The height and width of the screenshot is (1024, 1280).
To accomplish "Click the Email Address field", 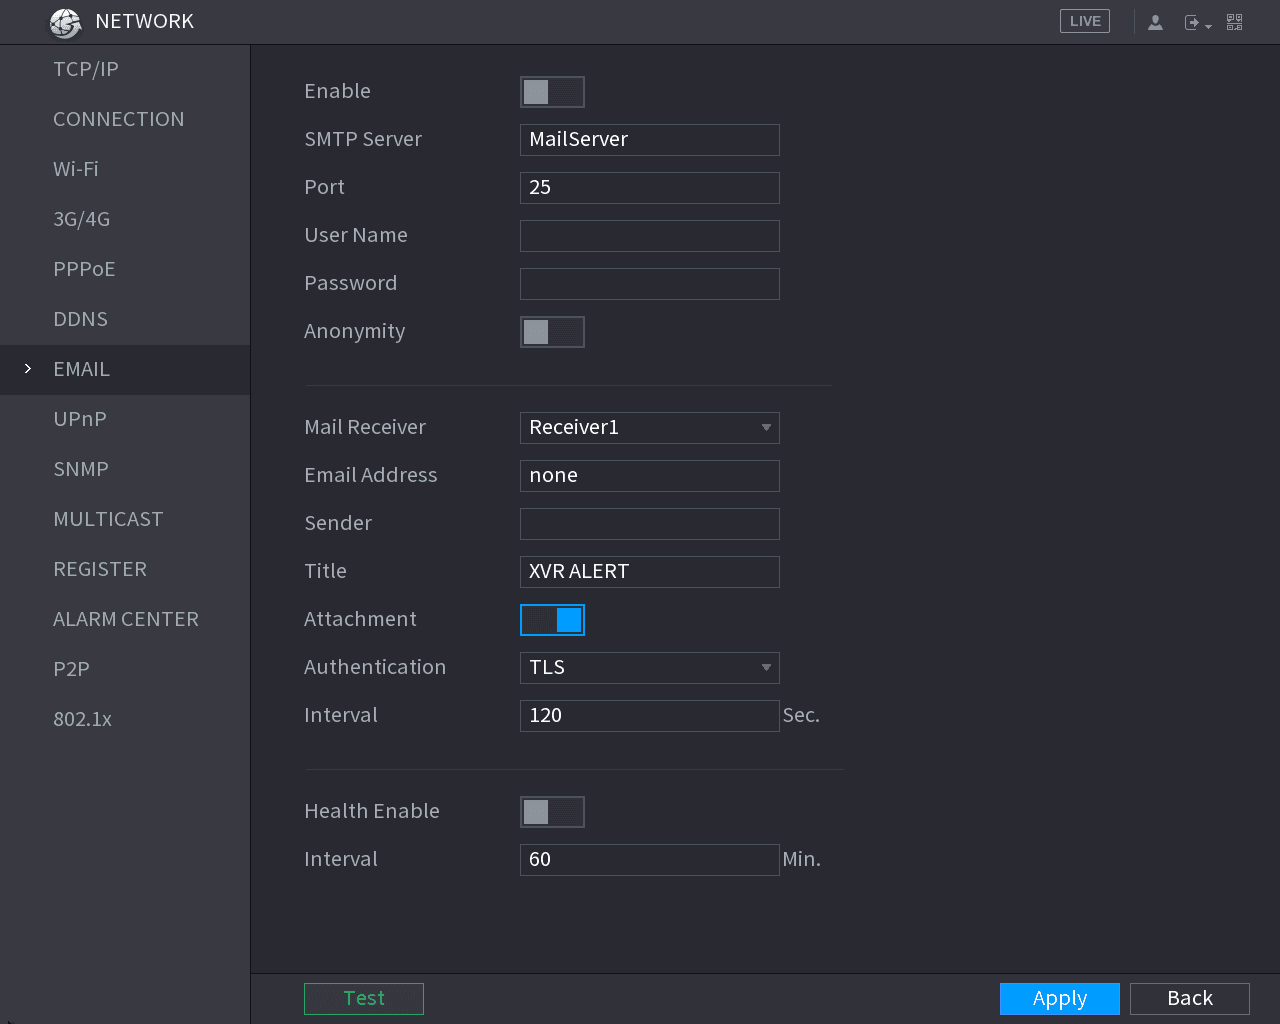I will (x=650, y=476).
